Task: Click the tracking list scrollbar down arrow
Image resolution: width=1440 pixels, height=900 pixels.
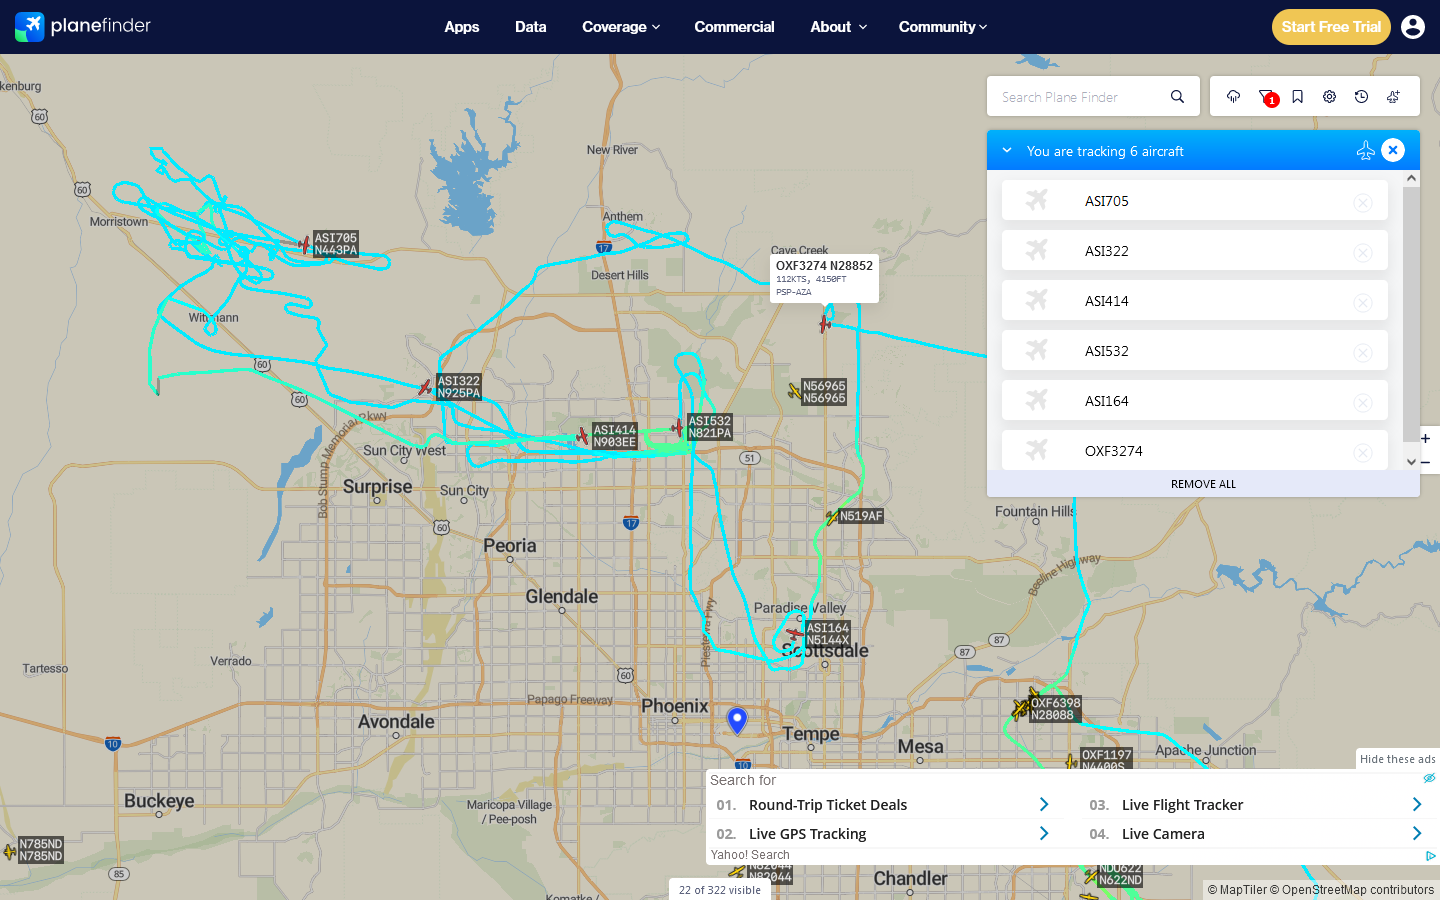Action: [x=1411, y=462]
